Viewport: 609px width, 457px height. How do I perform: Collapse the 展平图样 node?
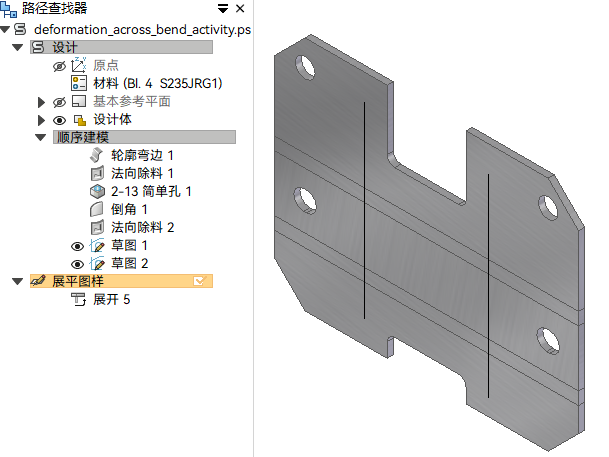17,281
